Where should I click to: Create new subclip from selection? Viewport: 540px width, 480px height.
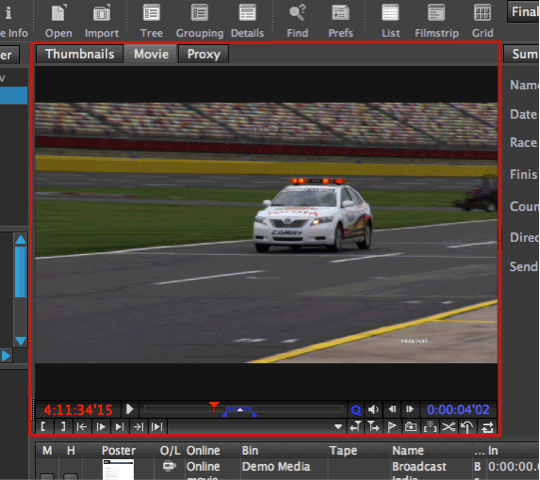(430, 427)
